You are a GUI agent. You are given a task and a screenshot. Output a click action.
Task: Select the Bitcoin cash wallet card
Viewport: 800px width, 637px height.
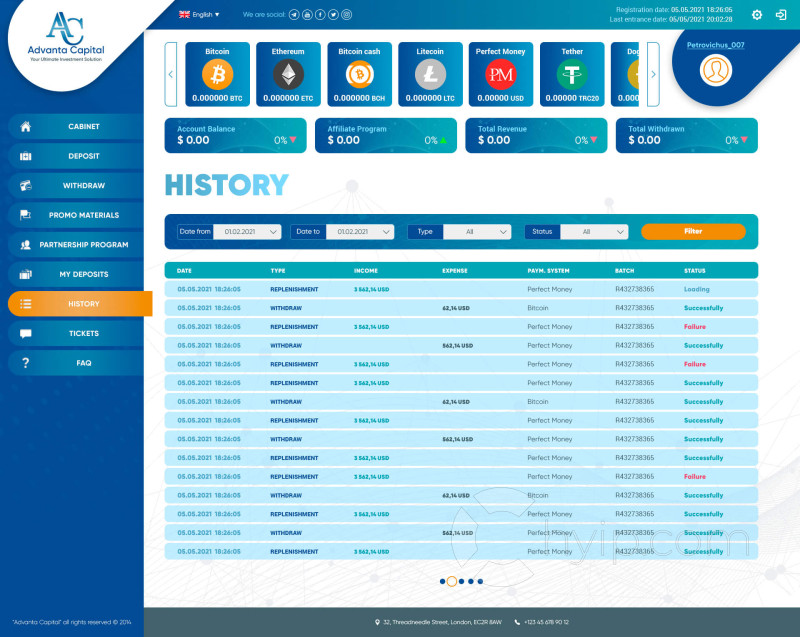click(x=359, y=74)
